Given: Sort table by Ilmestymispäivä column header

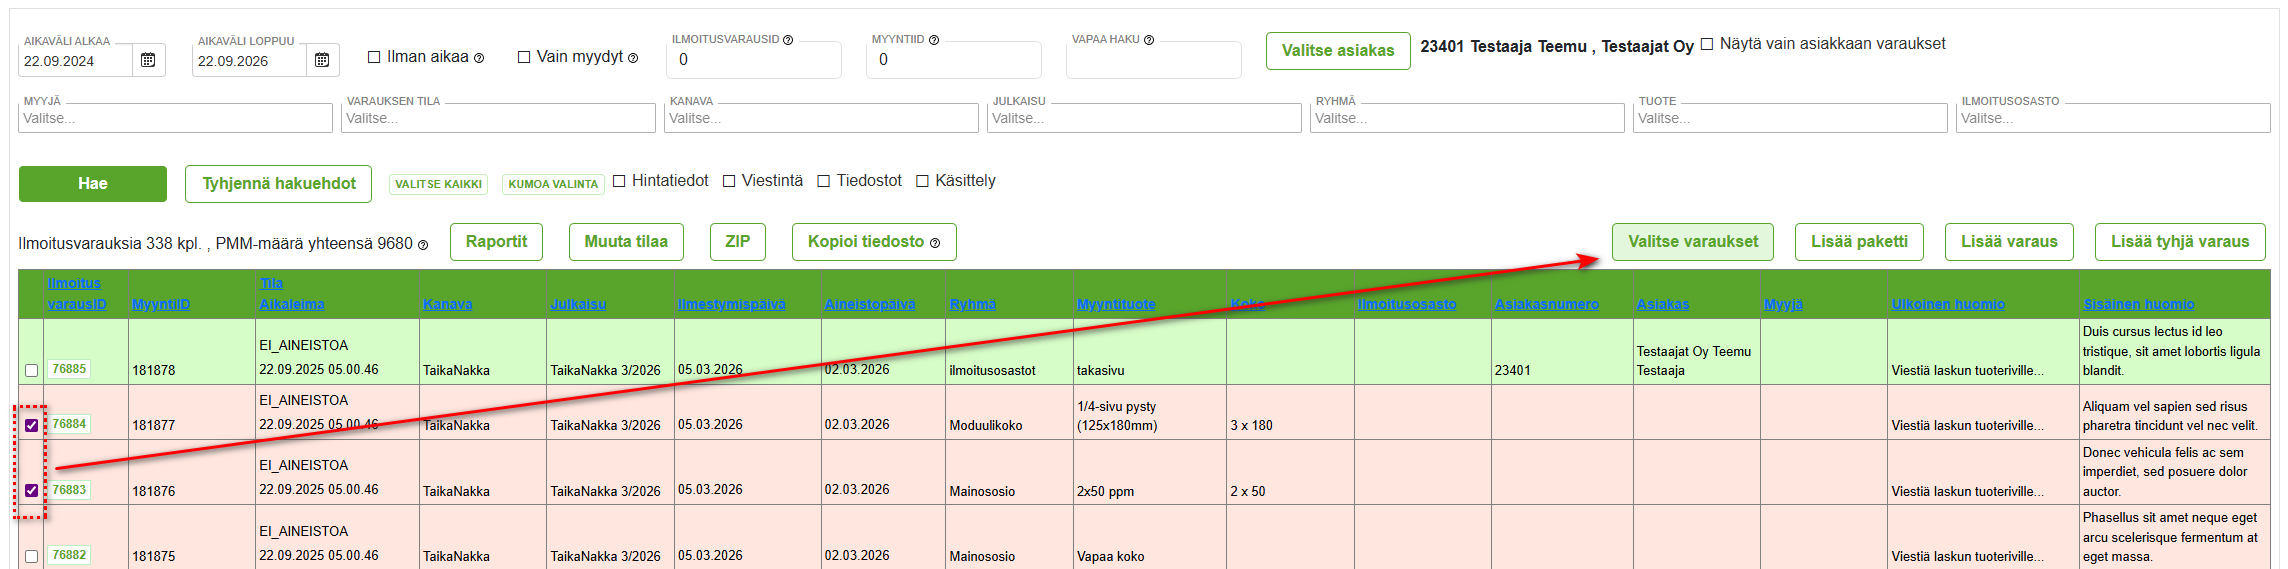Looking at the screenshot, I should click(x=731, y=304).
